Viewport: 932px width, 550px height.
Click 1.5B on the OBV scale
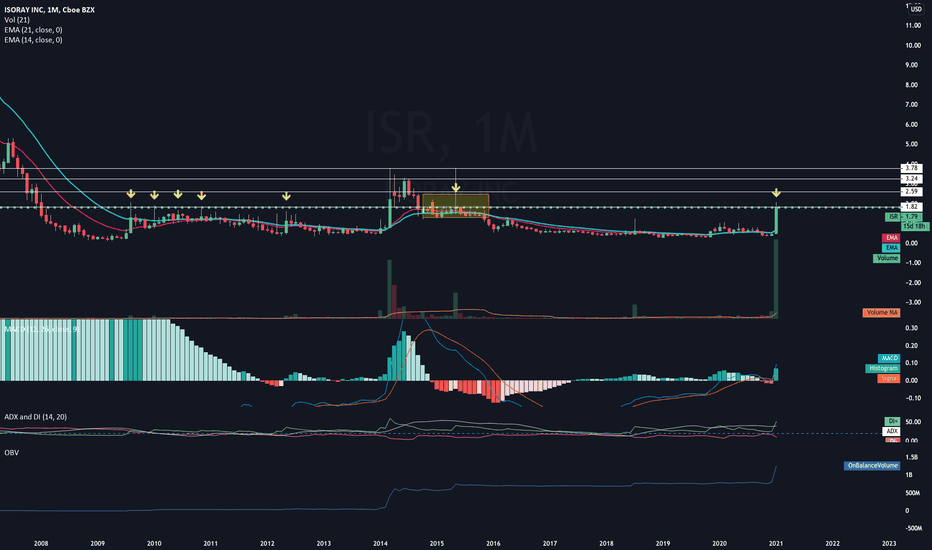[911, 457]
